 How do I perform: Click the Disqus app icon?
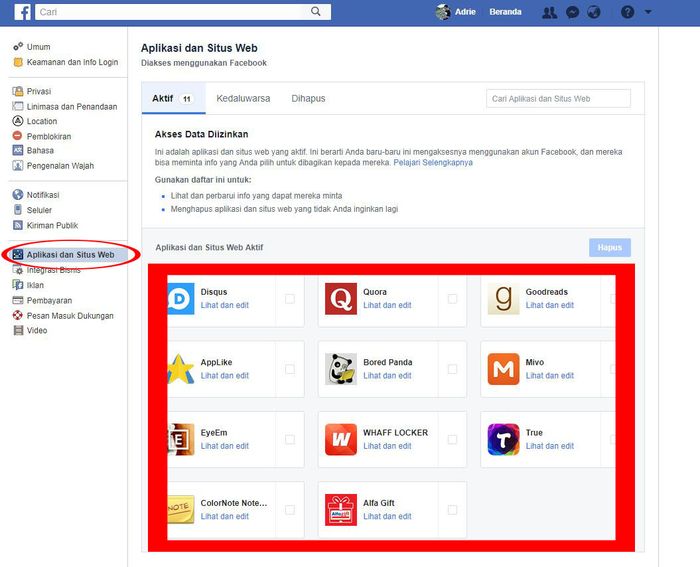coord(181,299)
